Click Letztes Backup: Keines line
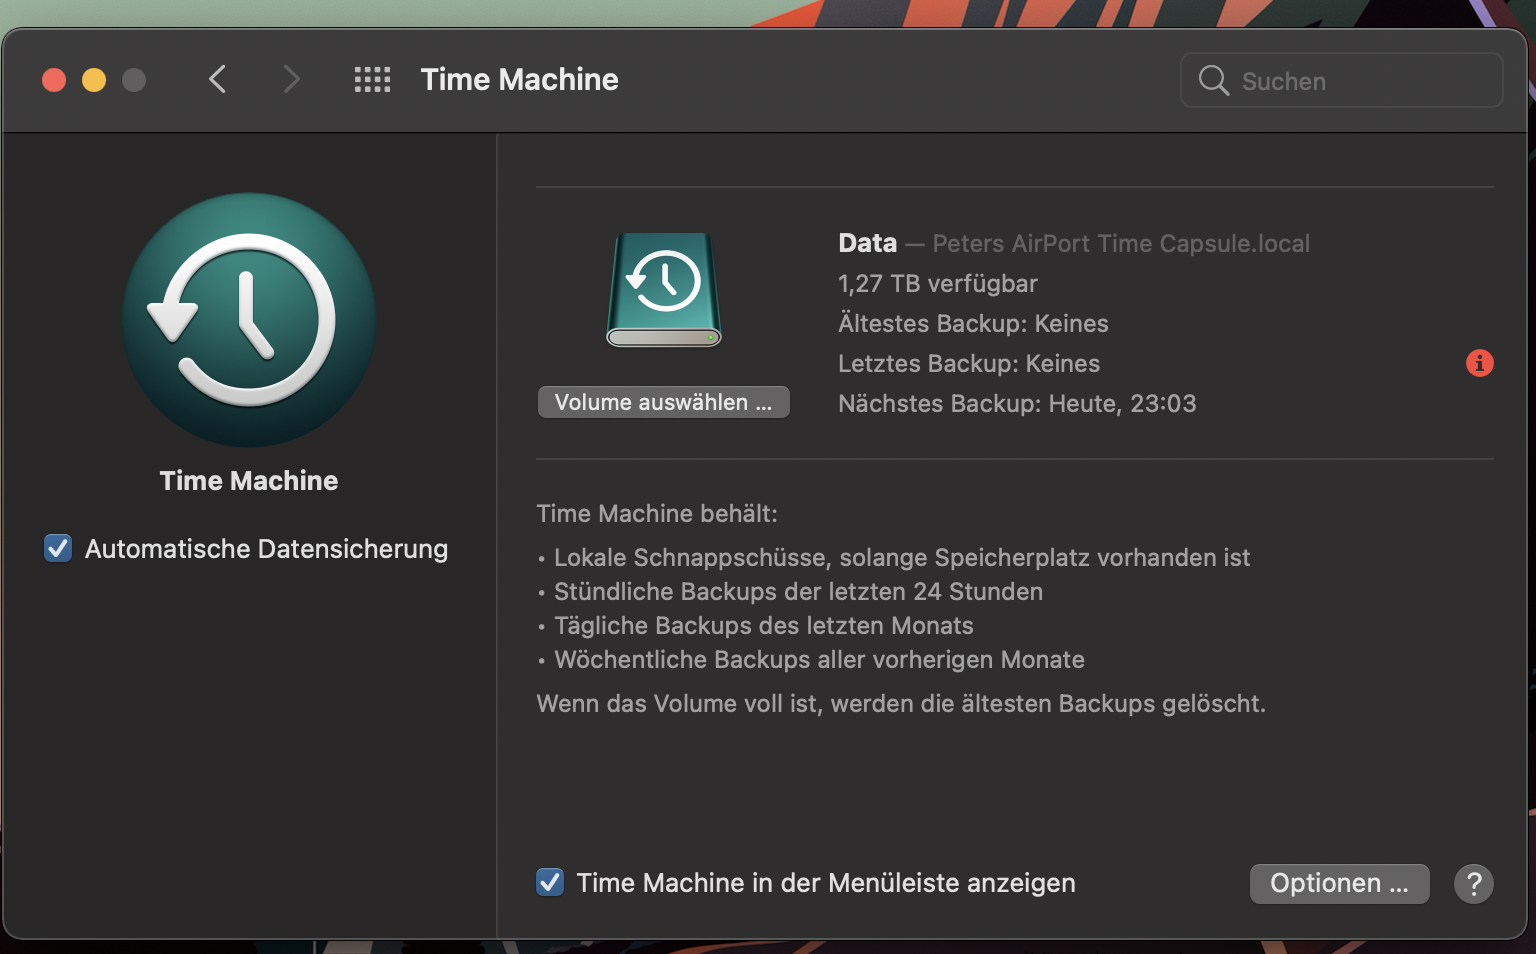 pyautogui.click(x=969, y=364)
